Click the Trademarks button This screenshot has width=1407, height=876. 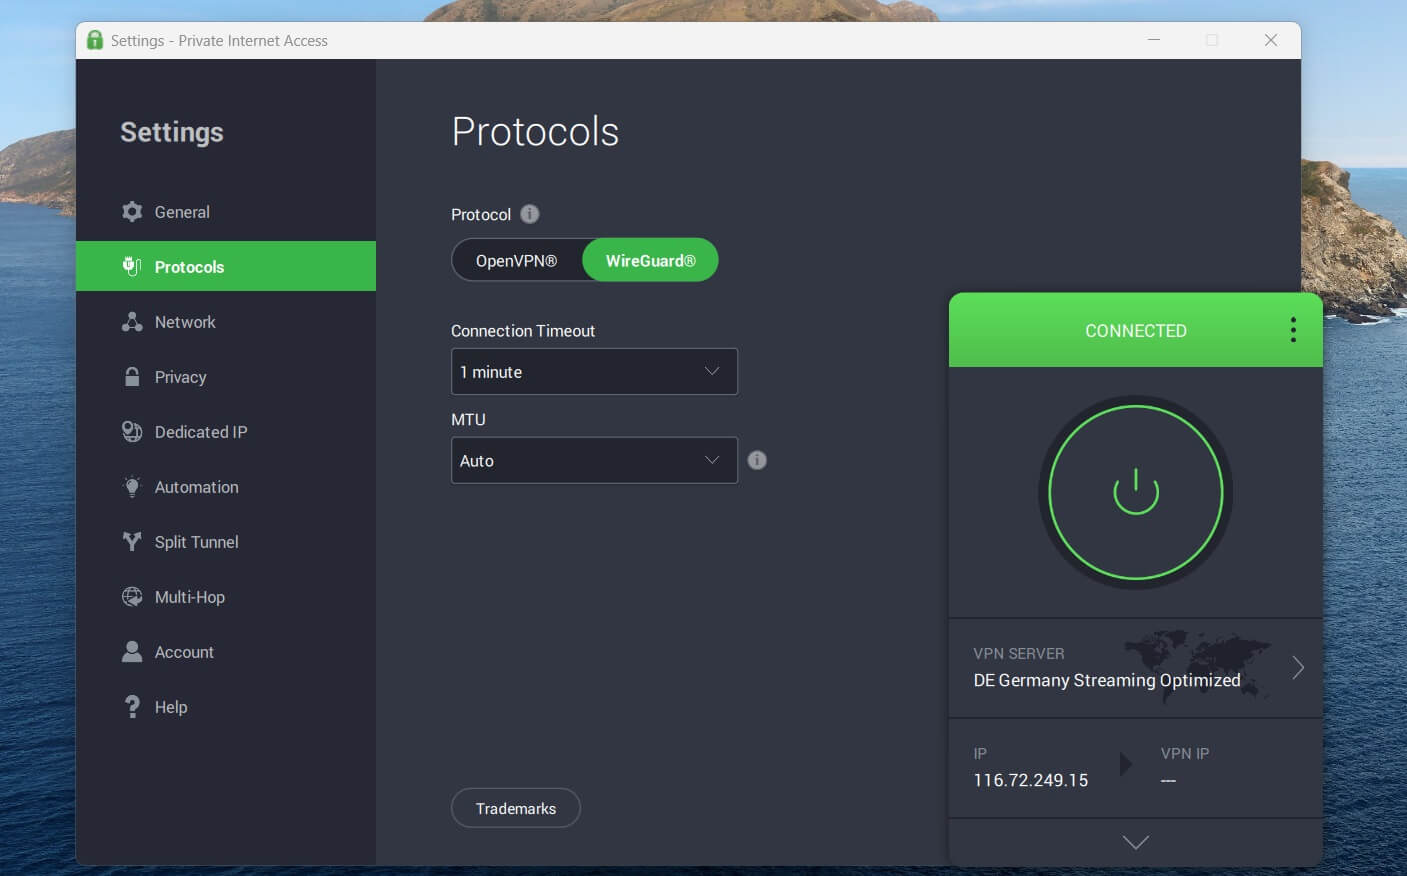[x=515, y=808]
